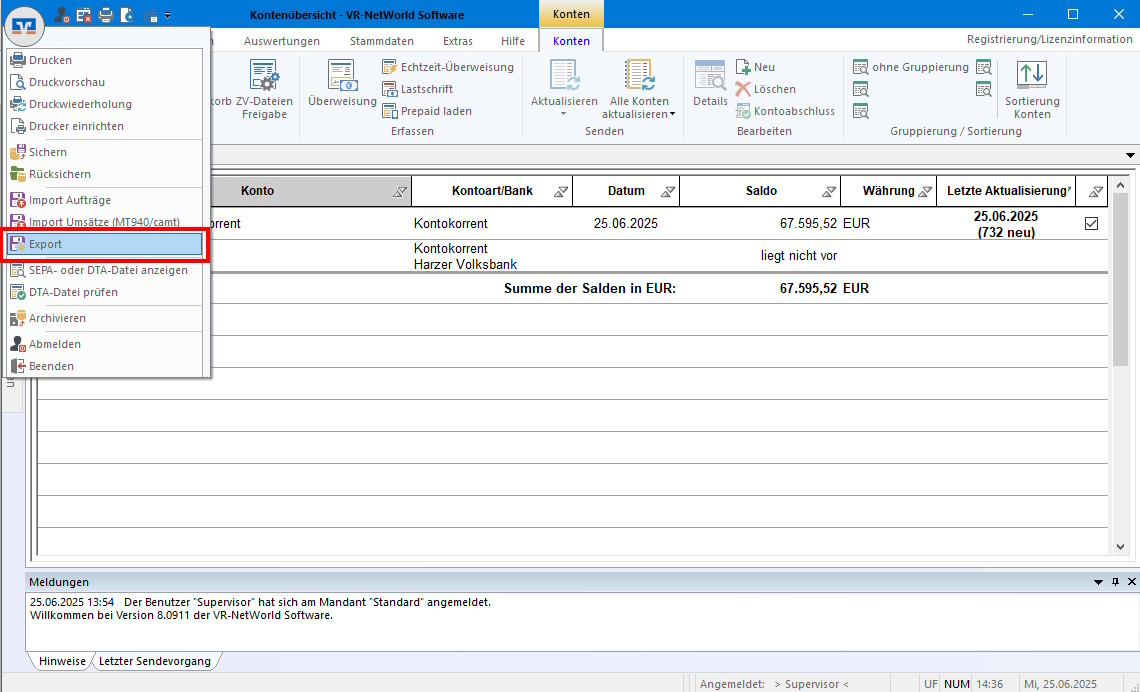Screen dimensions: 1140x692
Task: Click the Saldo value 67.595,52 in the account row
Action: pyautogui.click(x=808, y=224)
